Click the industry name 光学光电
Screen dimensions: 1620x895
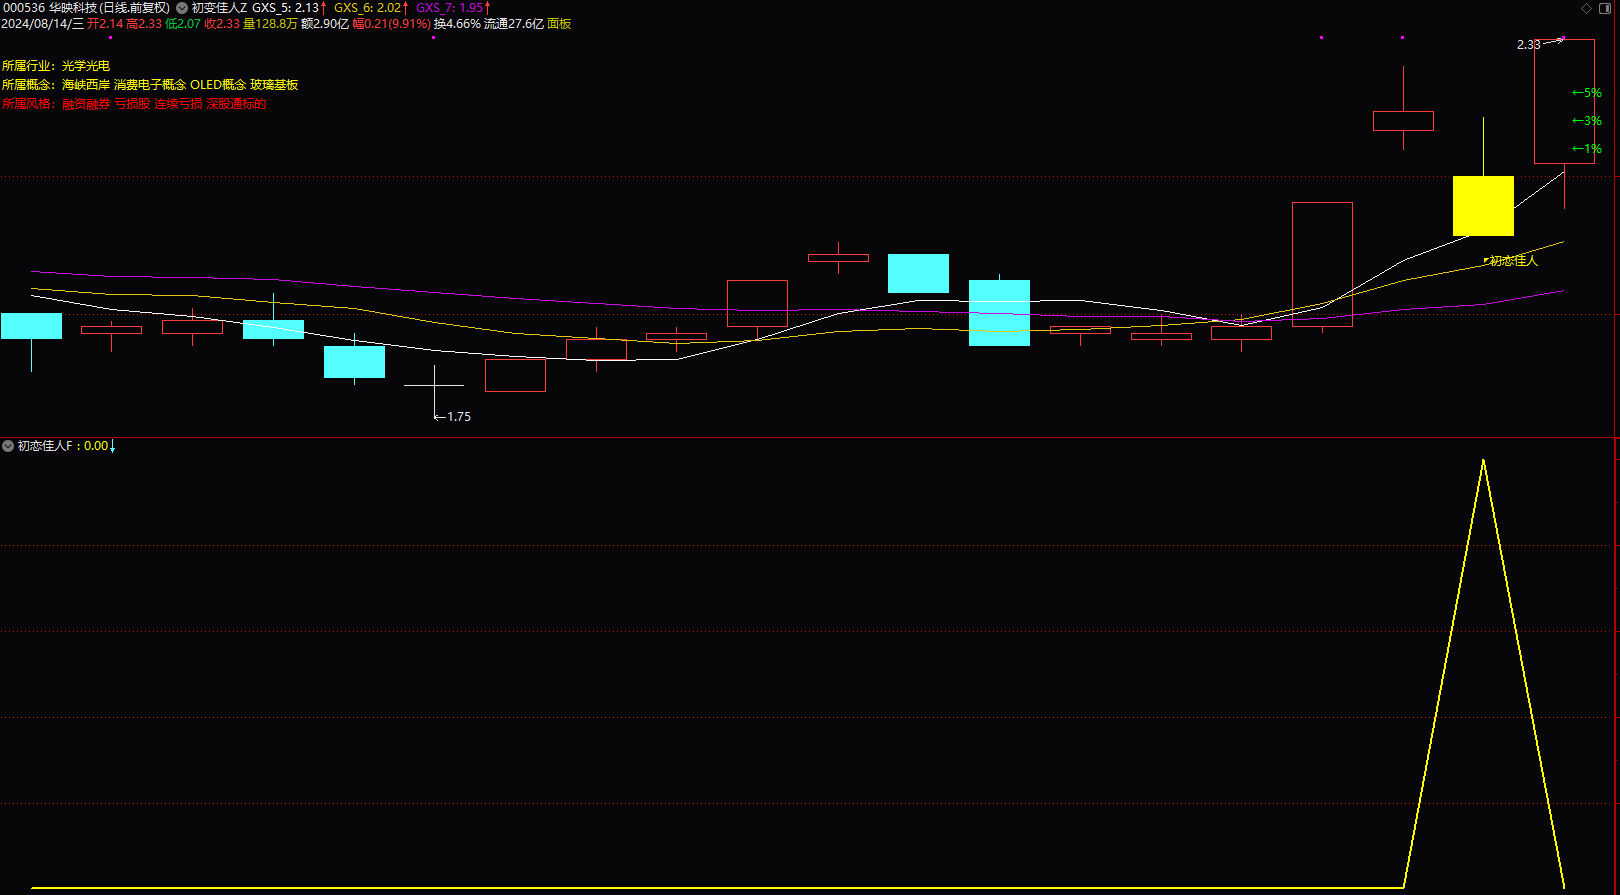[86, 66]
